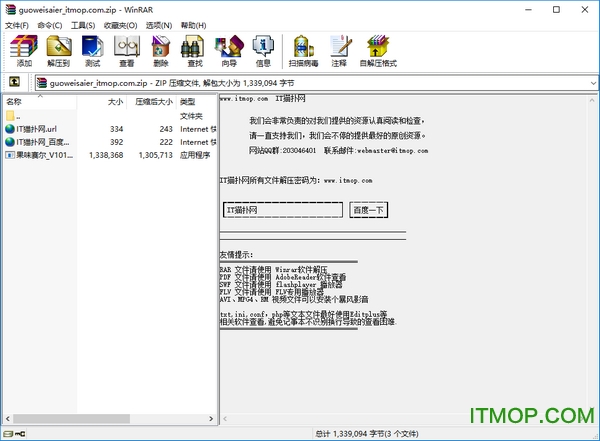
Task: Select packed size value 1,305,713
Action: coord(155,155)
